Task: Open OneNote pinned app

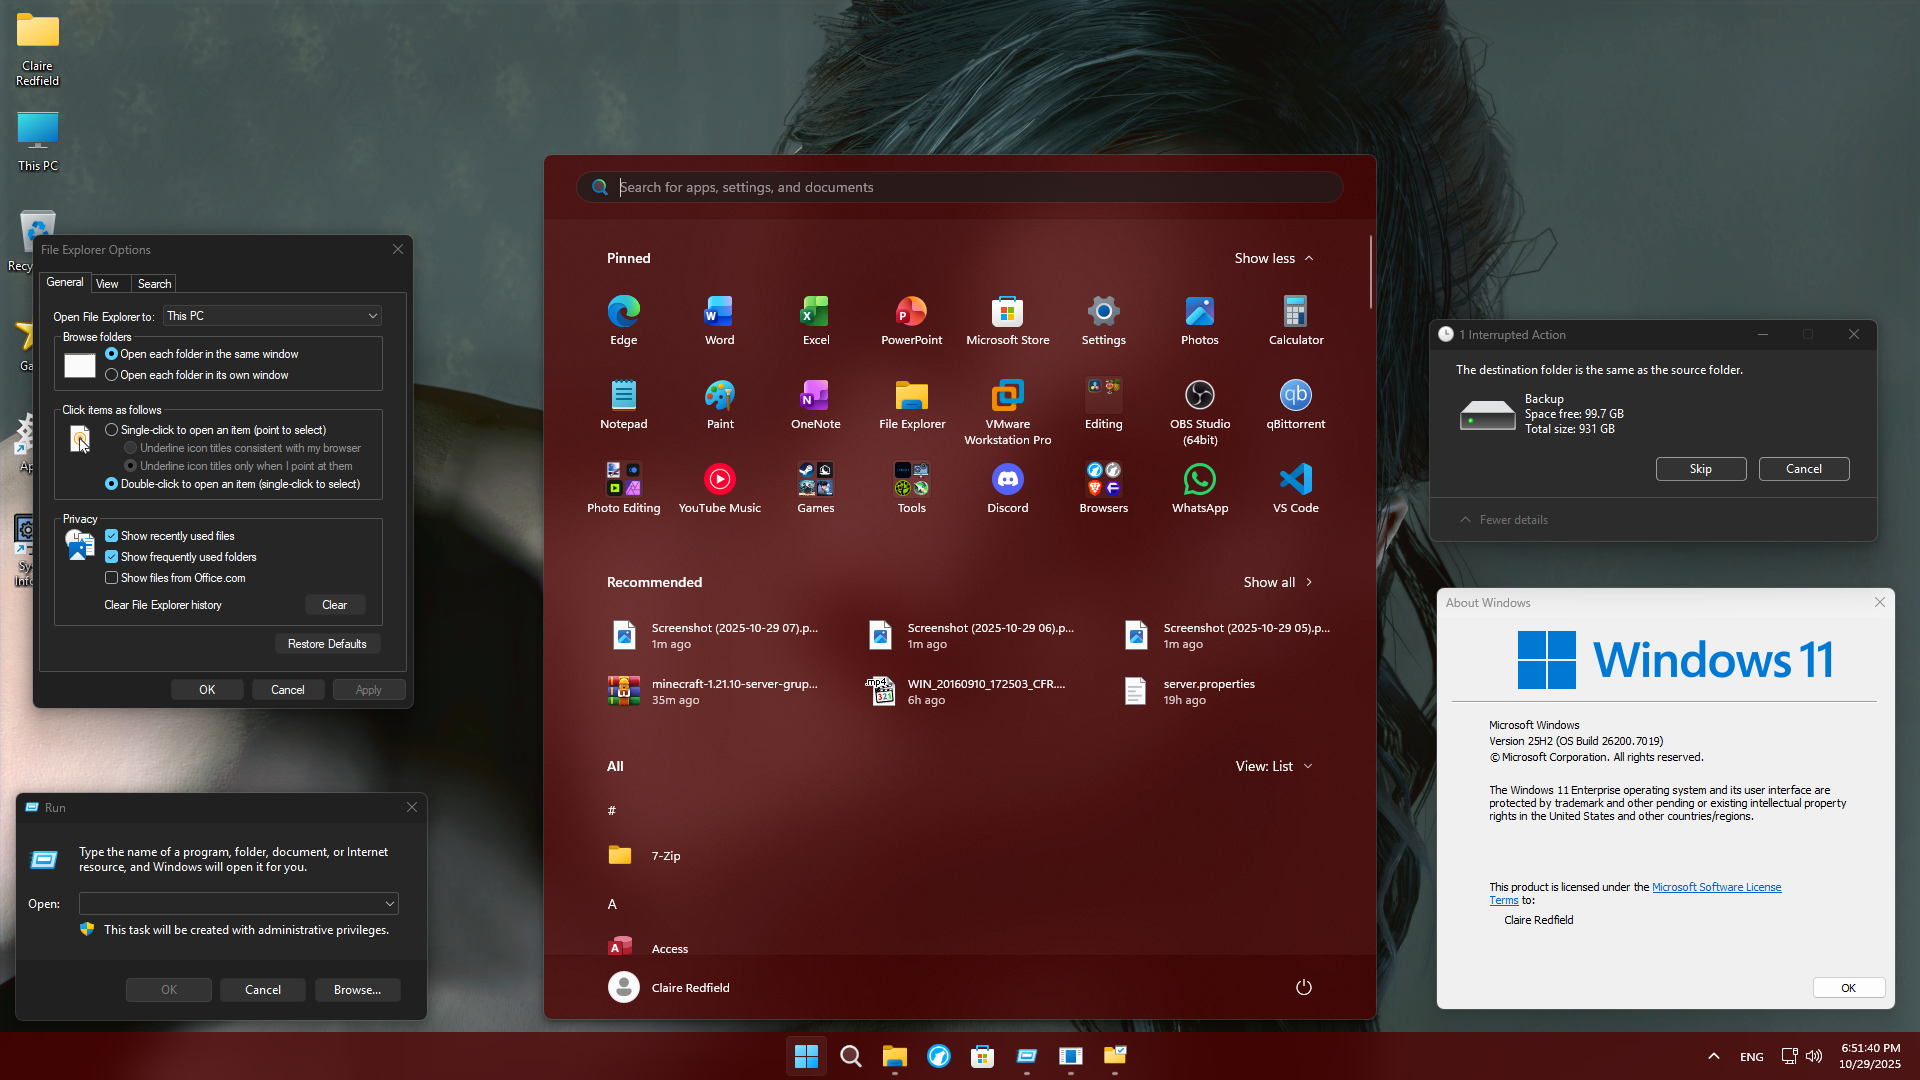Action: tap(815, 405)
